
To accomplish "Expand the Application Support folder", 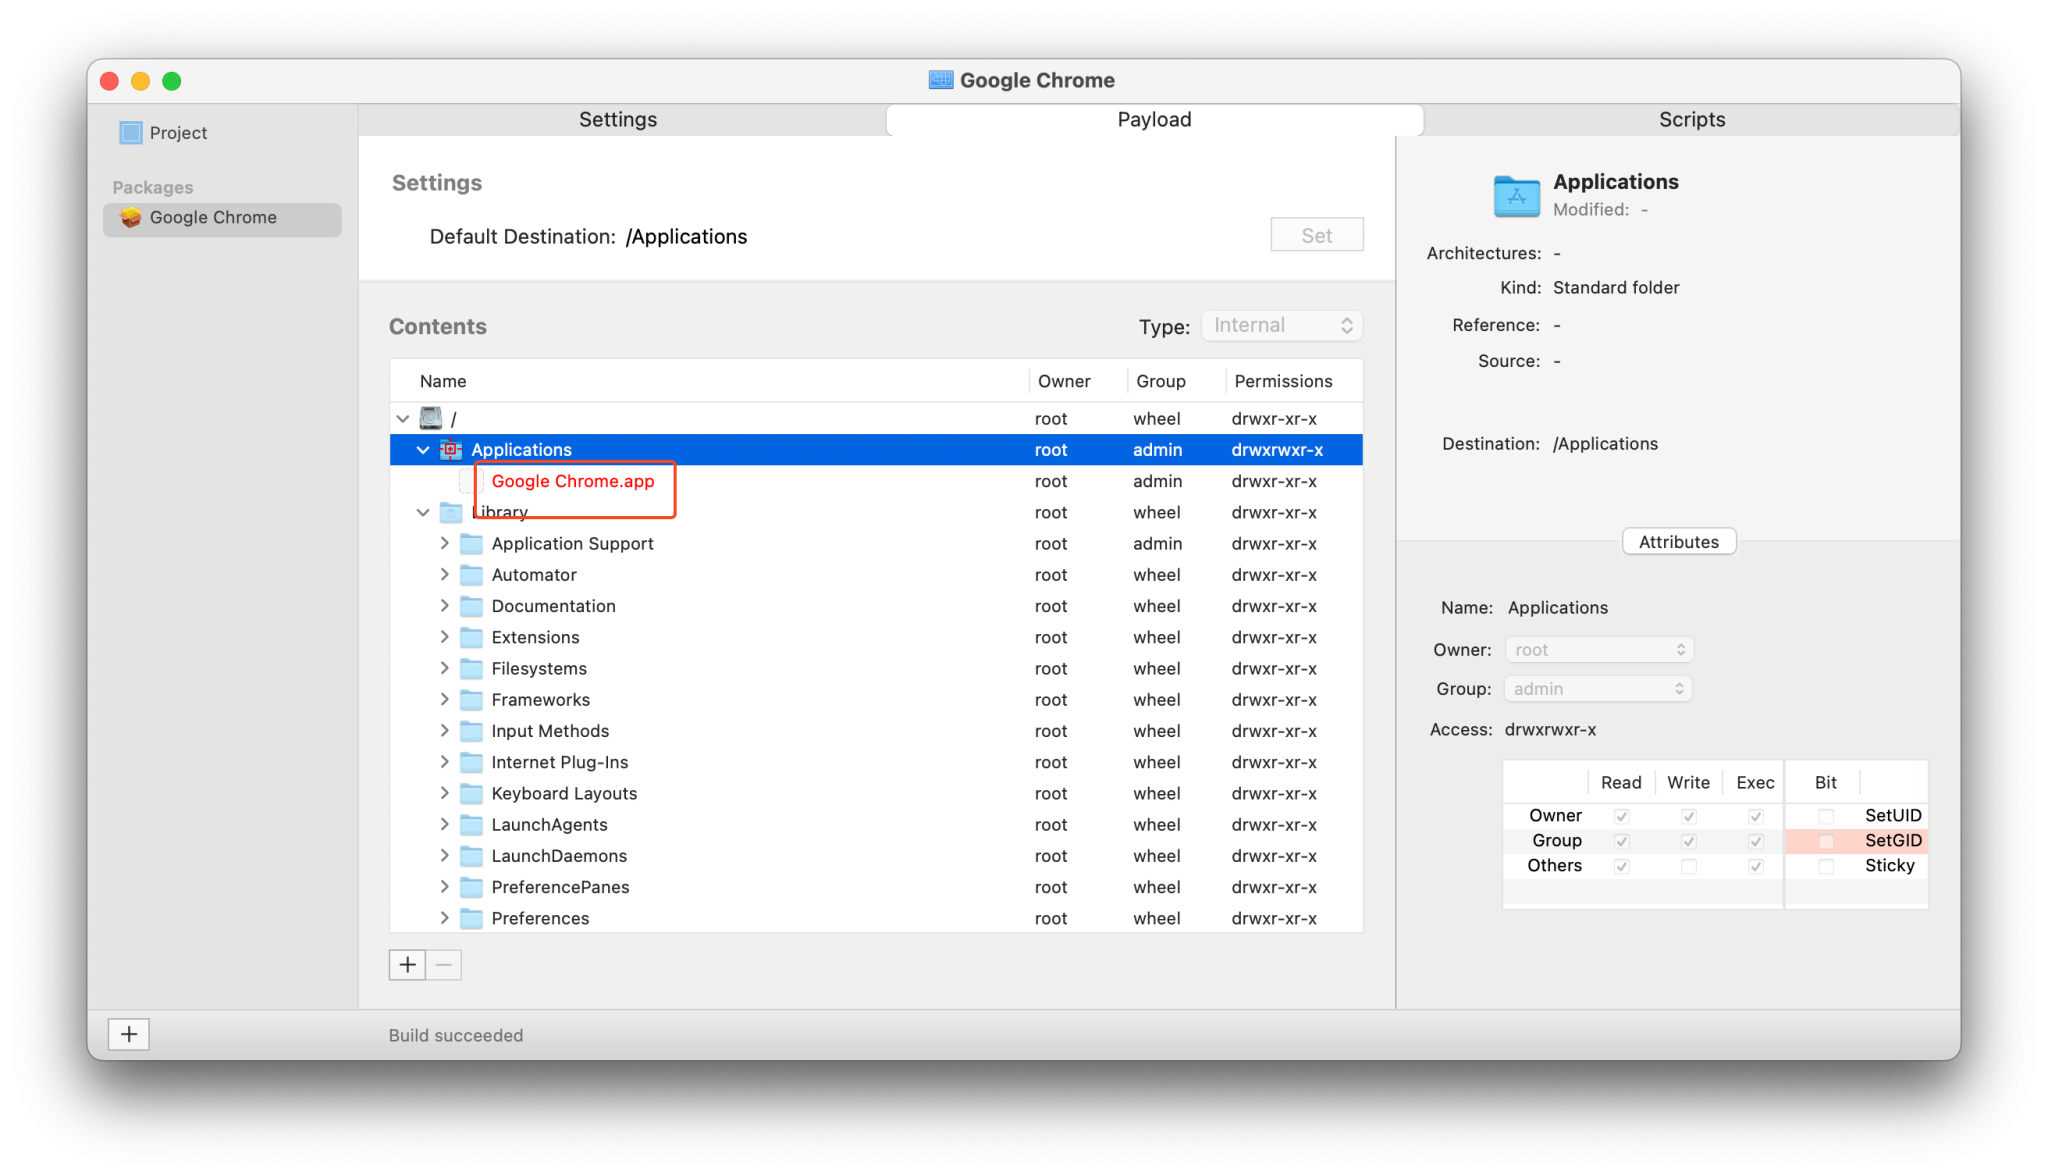I will click(445, 544).
